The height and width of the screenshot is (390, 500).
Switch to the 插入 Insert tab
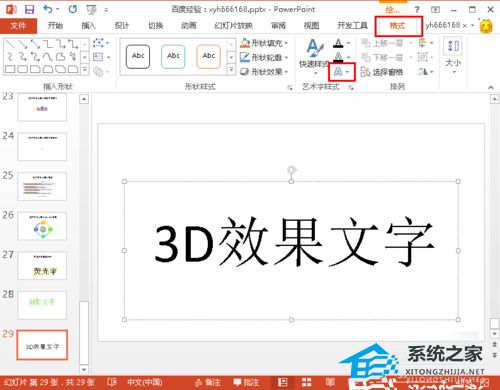point(88,26)
